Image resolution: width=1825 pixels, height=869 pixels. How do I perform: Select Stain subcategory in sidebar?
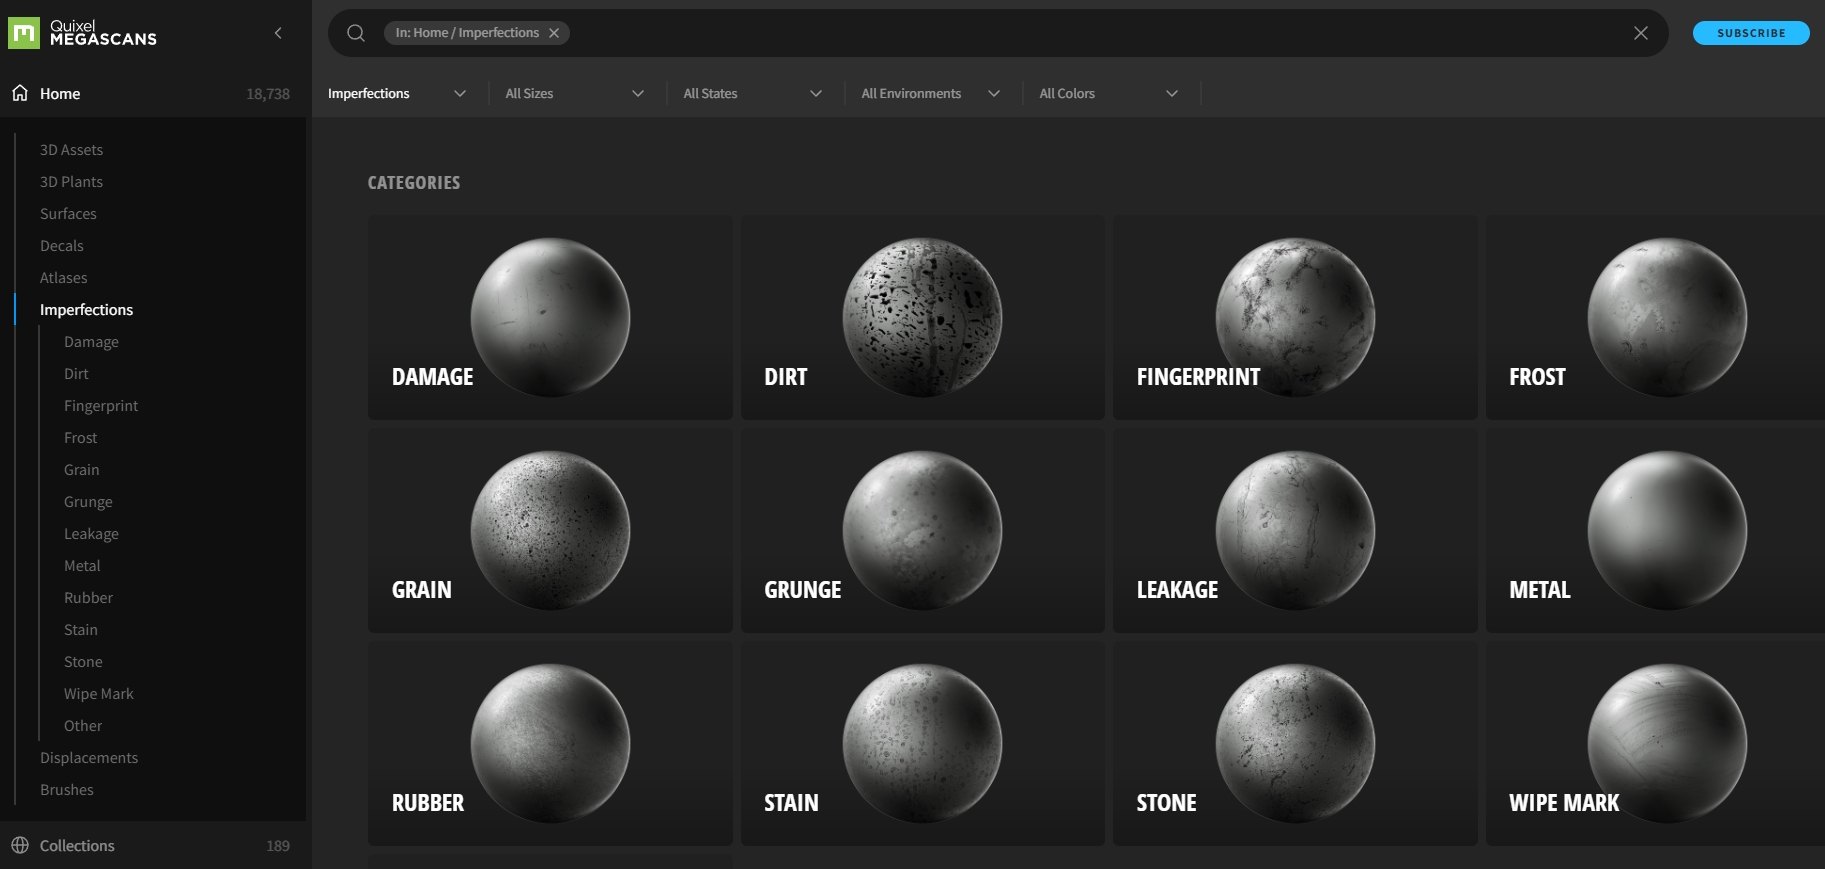point(81,629)
